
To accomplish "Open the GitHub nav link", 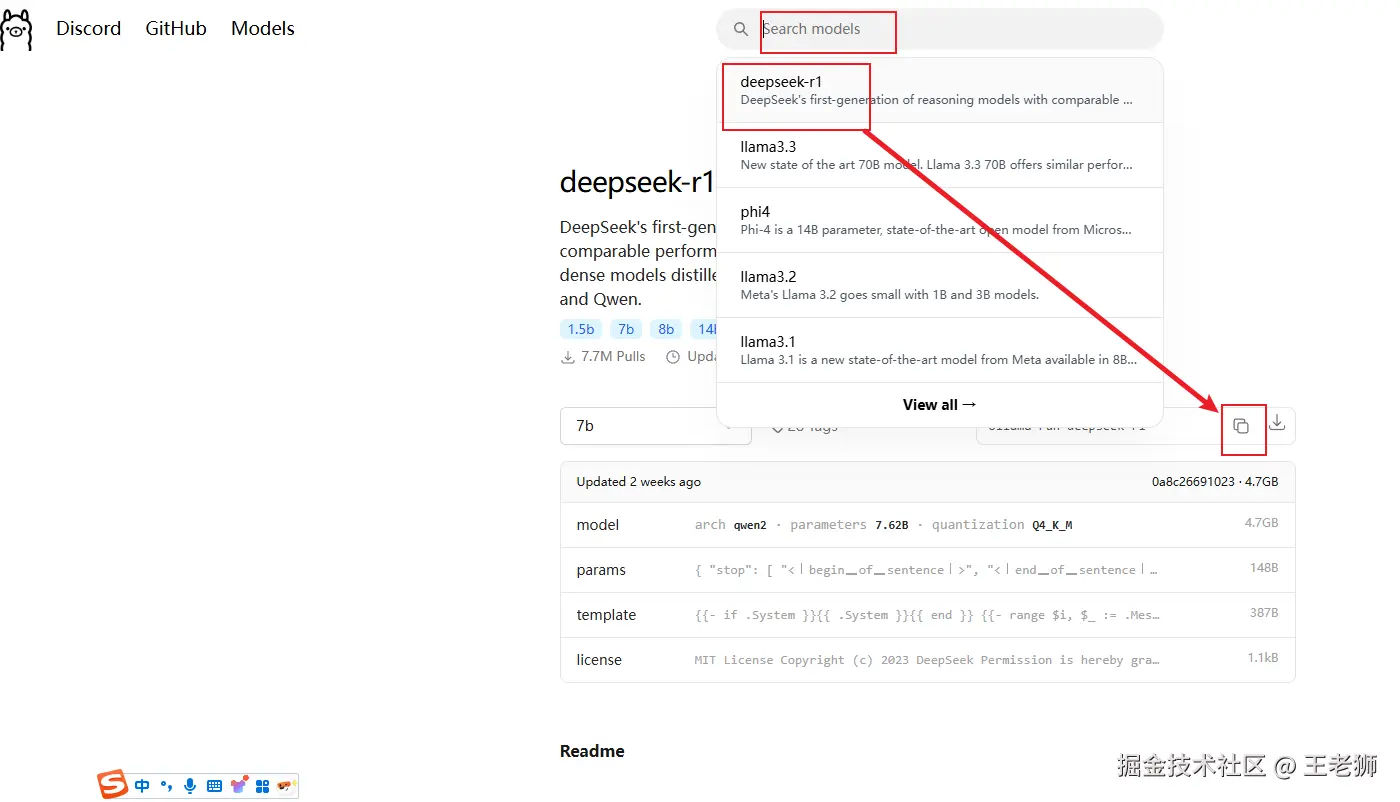I will point(176,29).
